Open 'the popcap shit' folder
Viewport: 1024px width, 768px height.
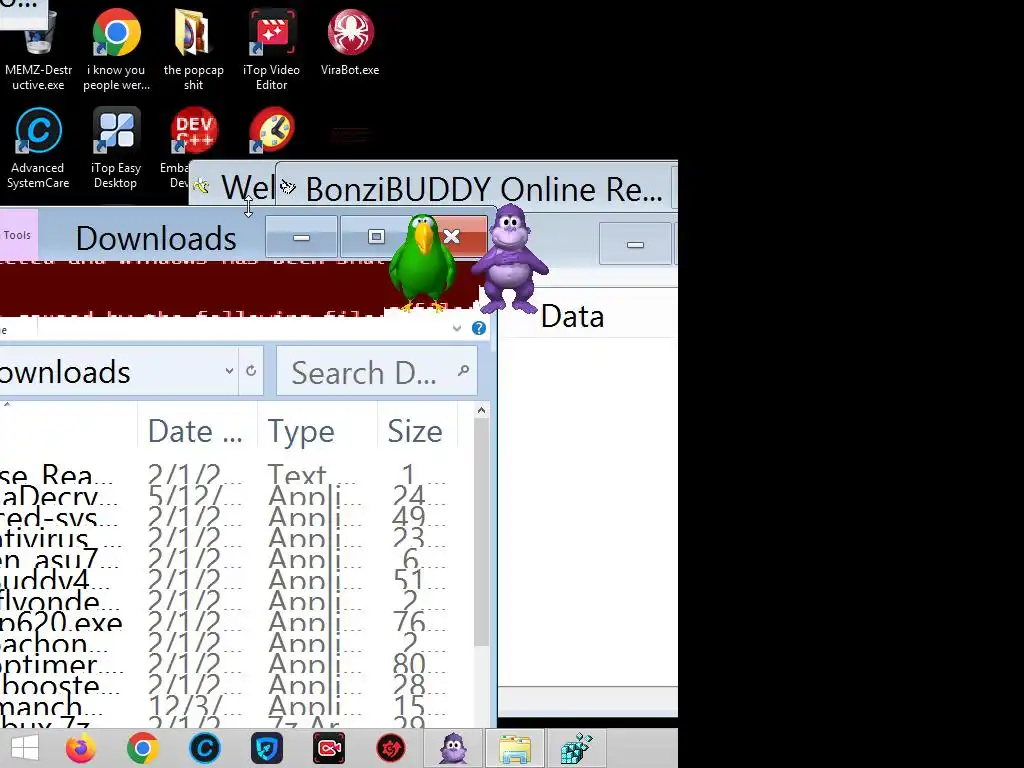point(193,51)
